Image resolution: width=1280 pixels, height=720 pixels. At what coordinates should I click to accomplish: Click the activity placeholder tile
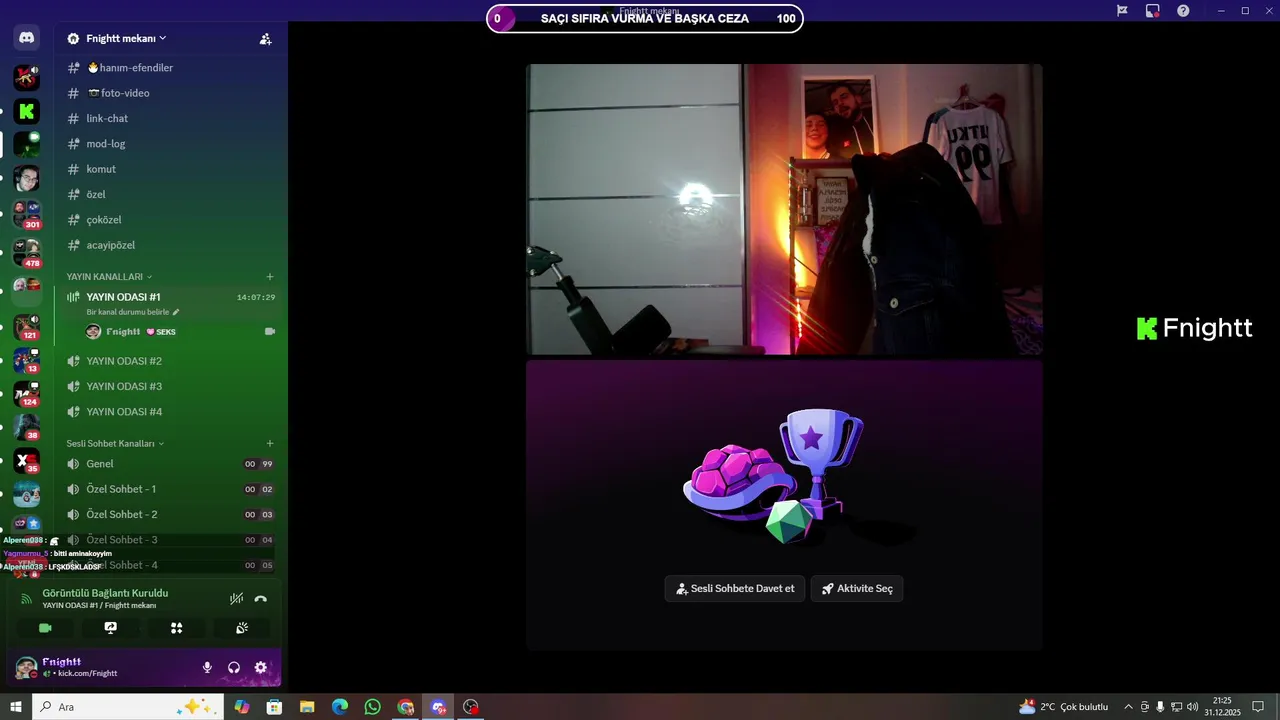(x=784, y=506)
